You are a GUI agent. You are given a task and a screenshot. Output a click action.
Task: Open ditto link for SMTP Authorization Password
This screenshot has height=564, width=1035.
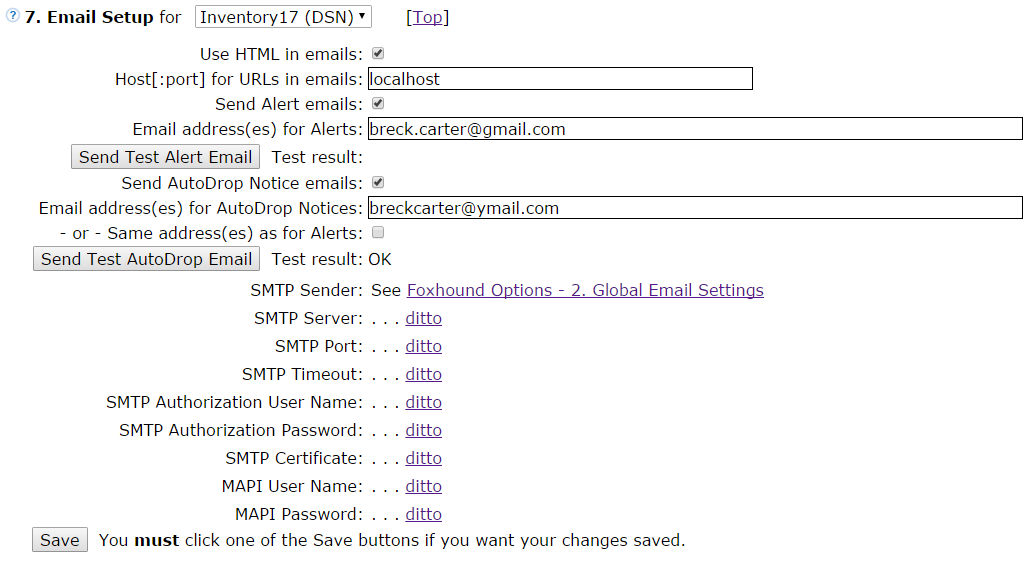pyautogui.click(x=423, y=430)
